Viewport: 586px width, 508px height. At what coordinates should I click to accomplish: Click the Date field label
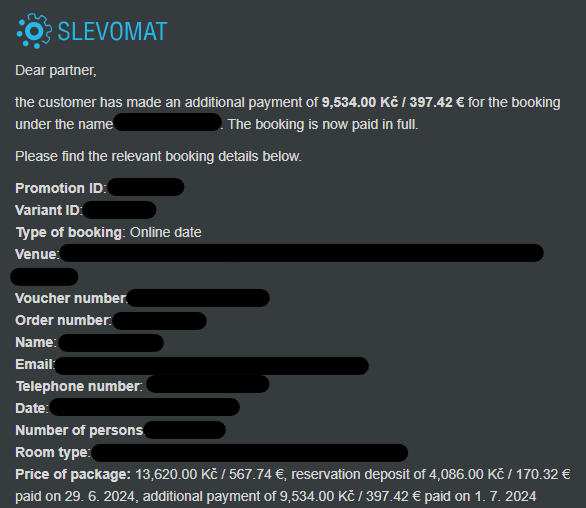(32, 408)
